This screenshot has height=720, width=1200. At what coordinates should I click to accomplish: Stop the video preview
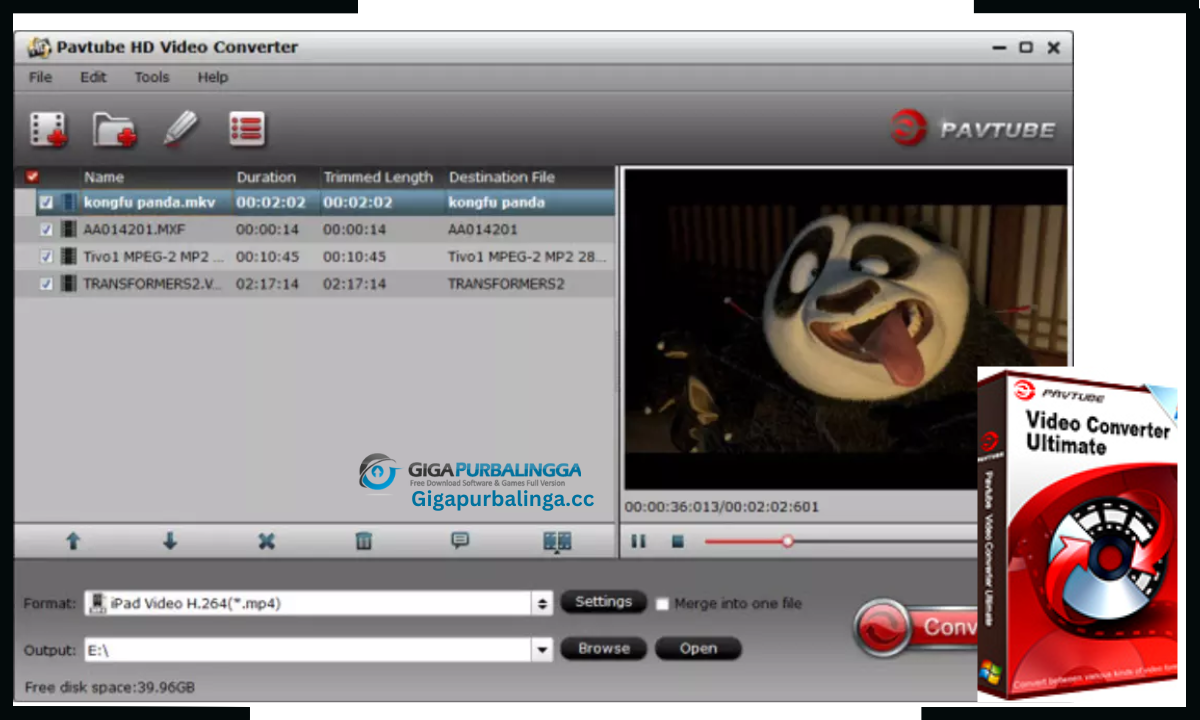coord(677,541)
